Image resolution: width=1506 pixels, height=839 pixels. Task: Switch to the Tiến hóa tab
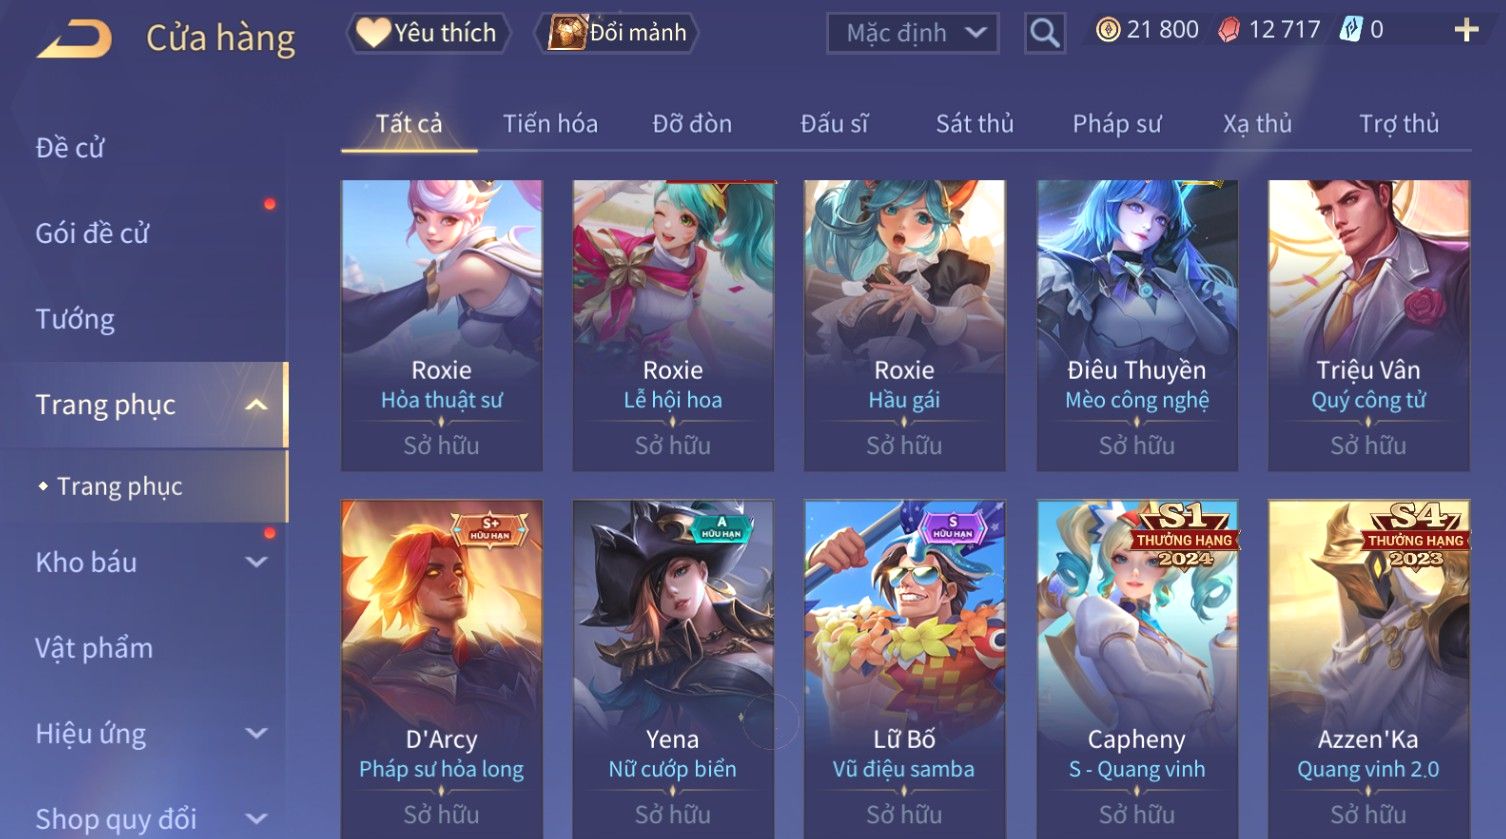tap(550, 124)
